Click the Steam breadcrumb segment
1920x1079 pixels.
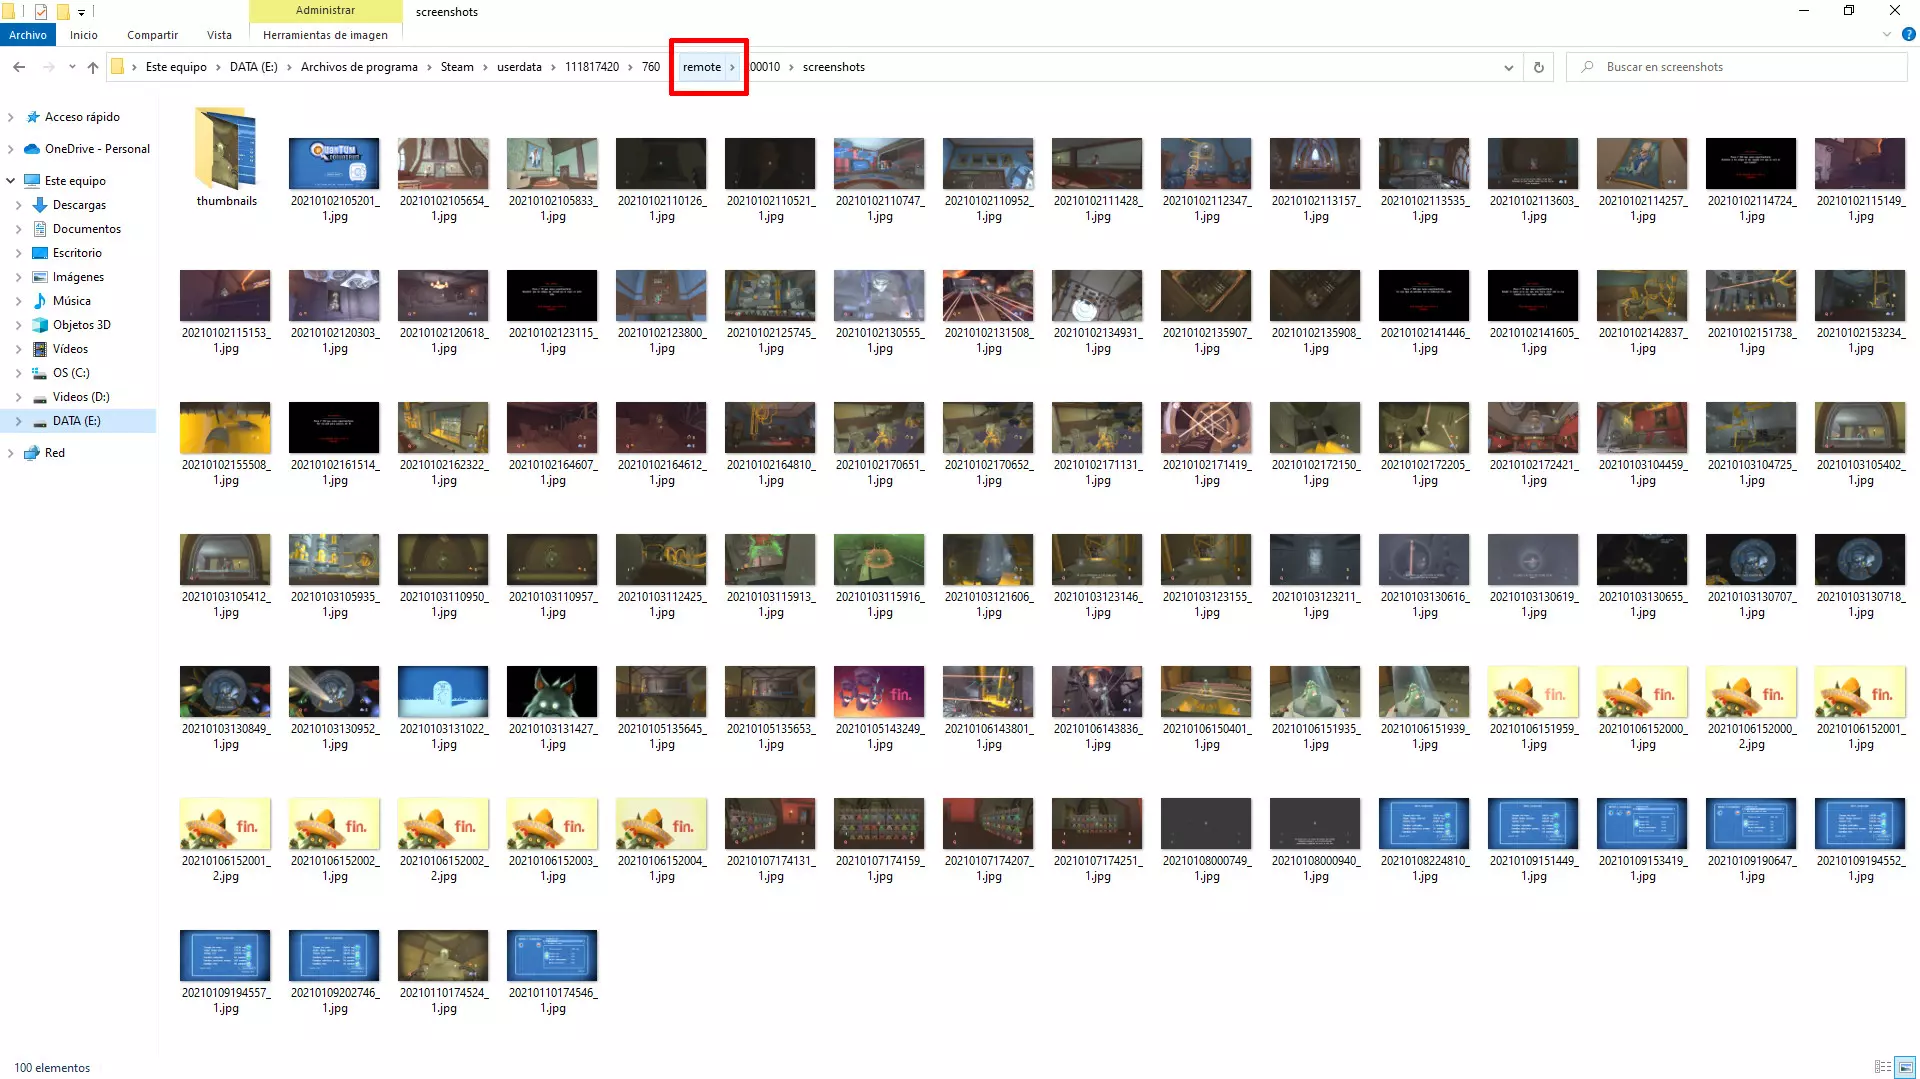pyautogui.click(x=457, y=67)
